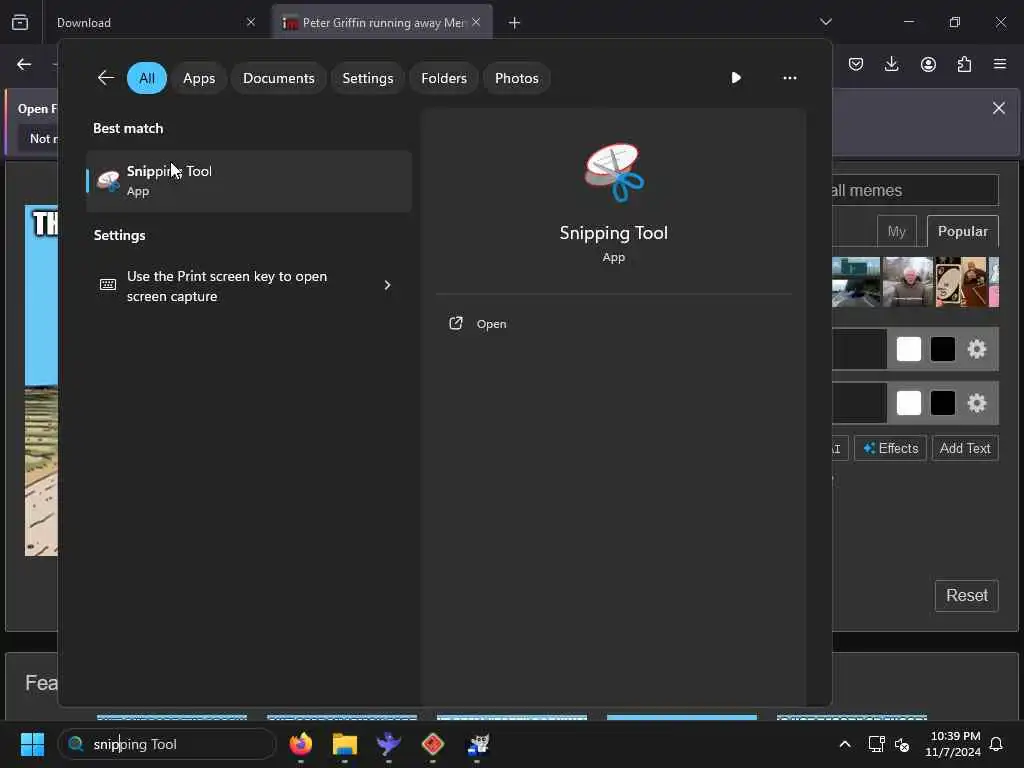The width and height of the screenshot is (1024, 768).
Task: Choose black outline for second text box
Action: point(942,403)
